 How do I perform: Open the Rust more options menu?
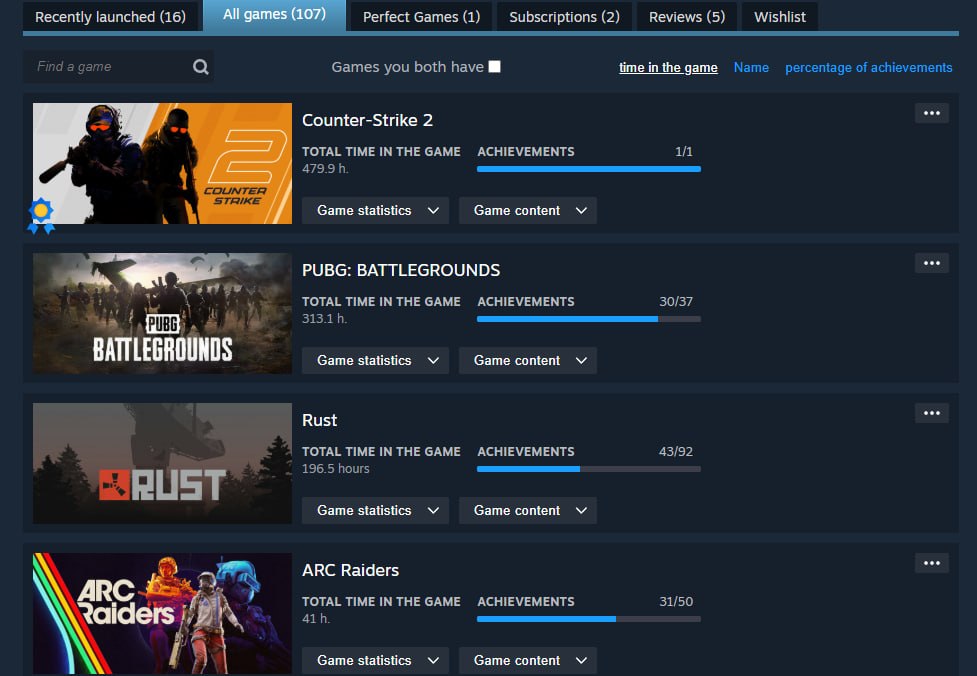point(932,413)
